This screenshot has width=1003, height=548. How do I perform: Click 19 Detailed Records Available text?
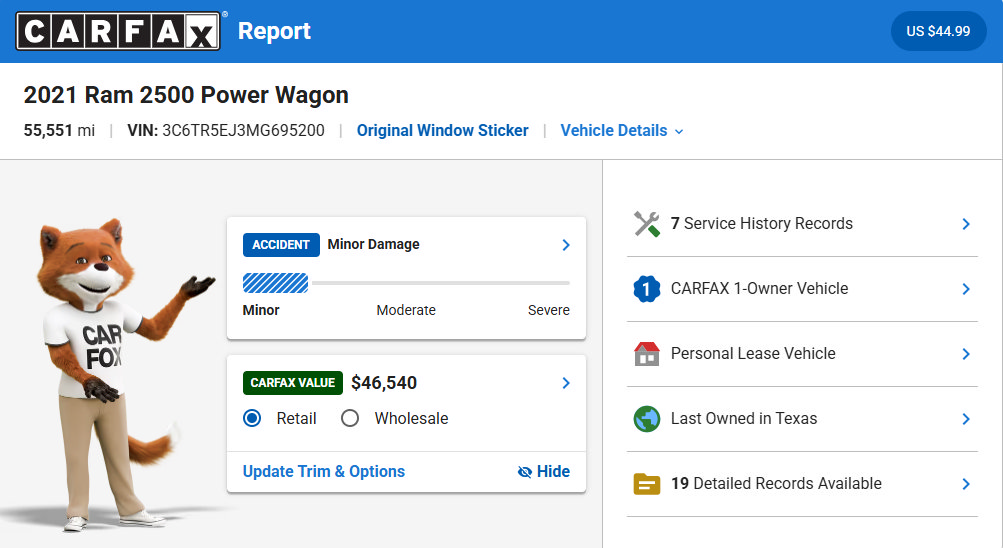pos(776,484)
